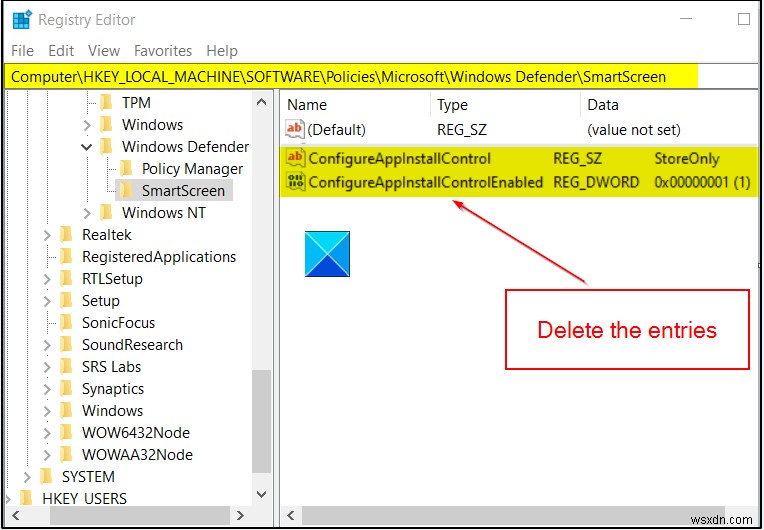Image resolution: width=764 pixels, height=530 pixels.
Task: Minimize the Registry Editor window
Action: point(686,19)
